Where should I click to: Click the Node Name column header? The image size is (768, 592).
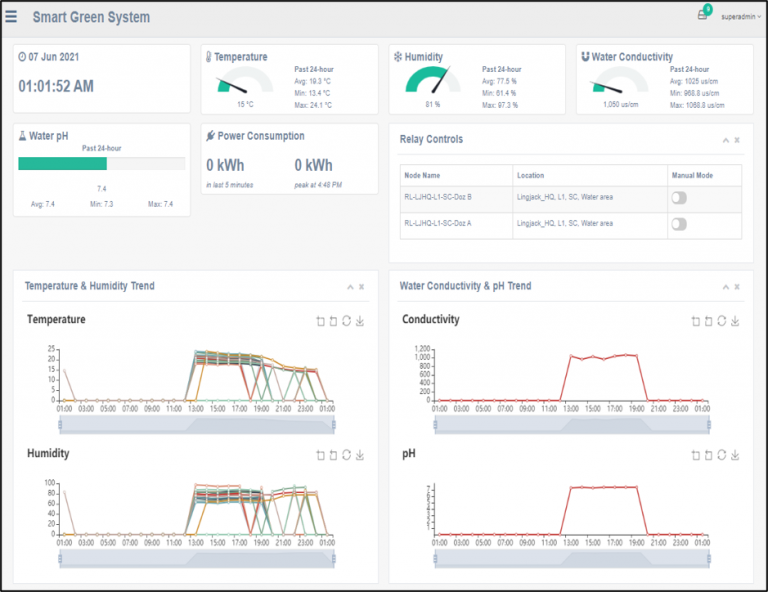(424, 175)
